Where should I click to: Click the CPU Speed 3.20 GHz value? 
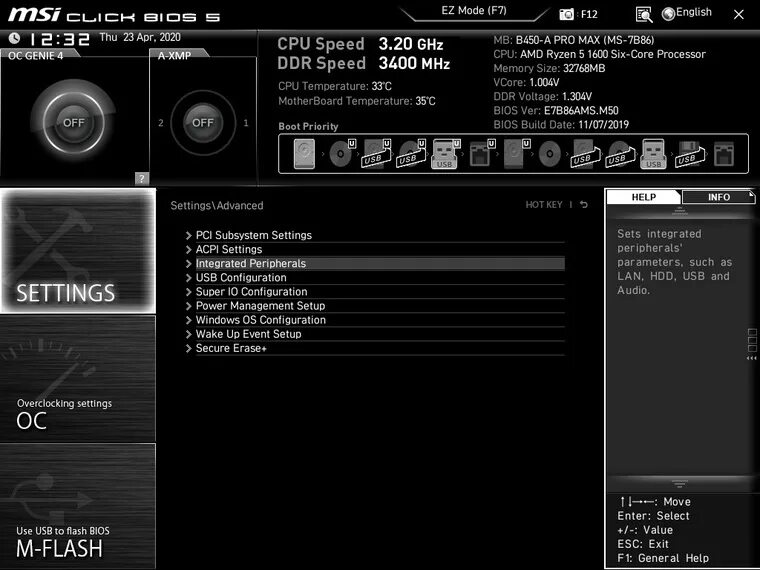411,44
